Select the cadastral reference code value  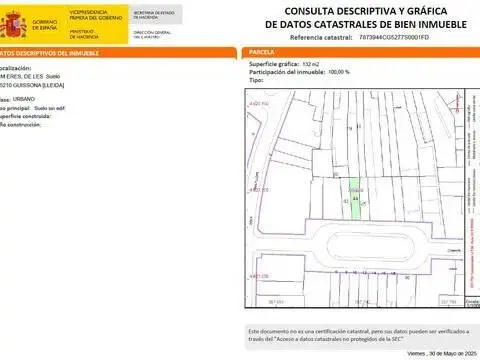[394, 37]
